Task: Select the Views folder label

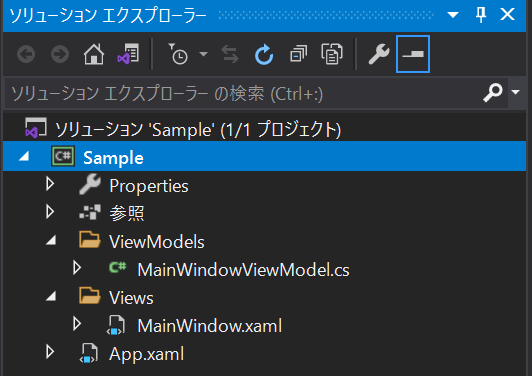Action: click(131, 298)
